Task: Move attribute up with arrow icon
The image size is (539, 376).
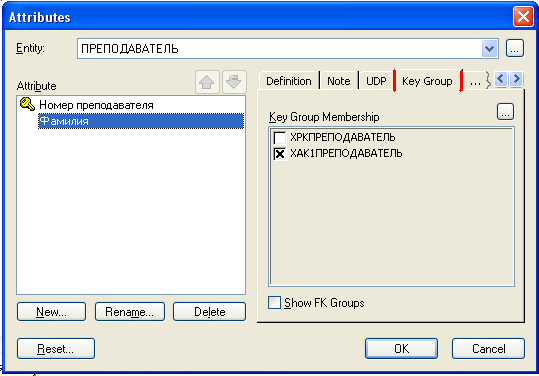Action: (207, 82)
